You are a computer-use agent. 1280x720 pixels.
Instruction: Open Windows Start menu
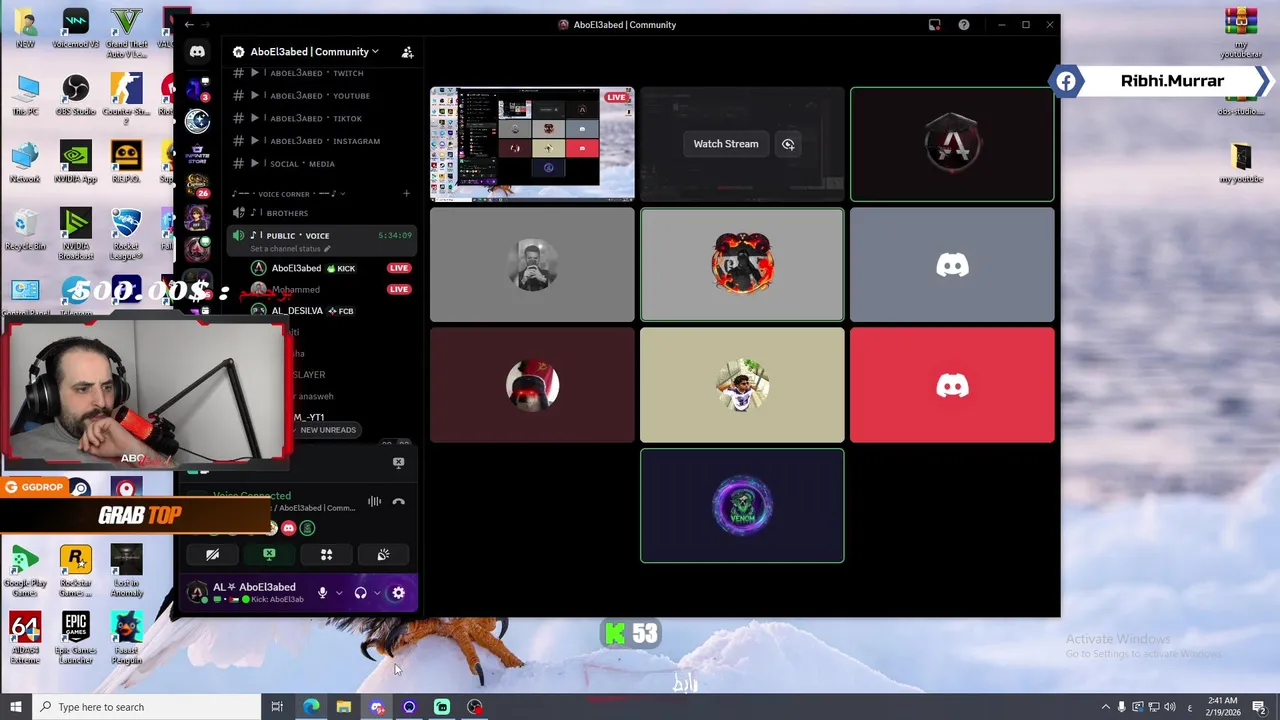point(15,707)
